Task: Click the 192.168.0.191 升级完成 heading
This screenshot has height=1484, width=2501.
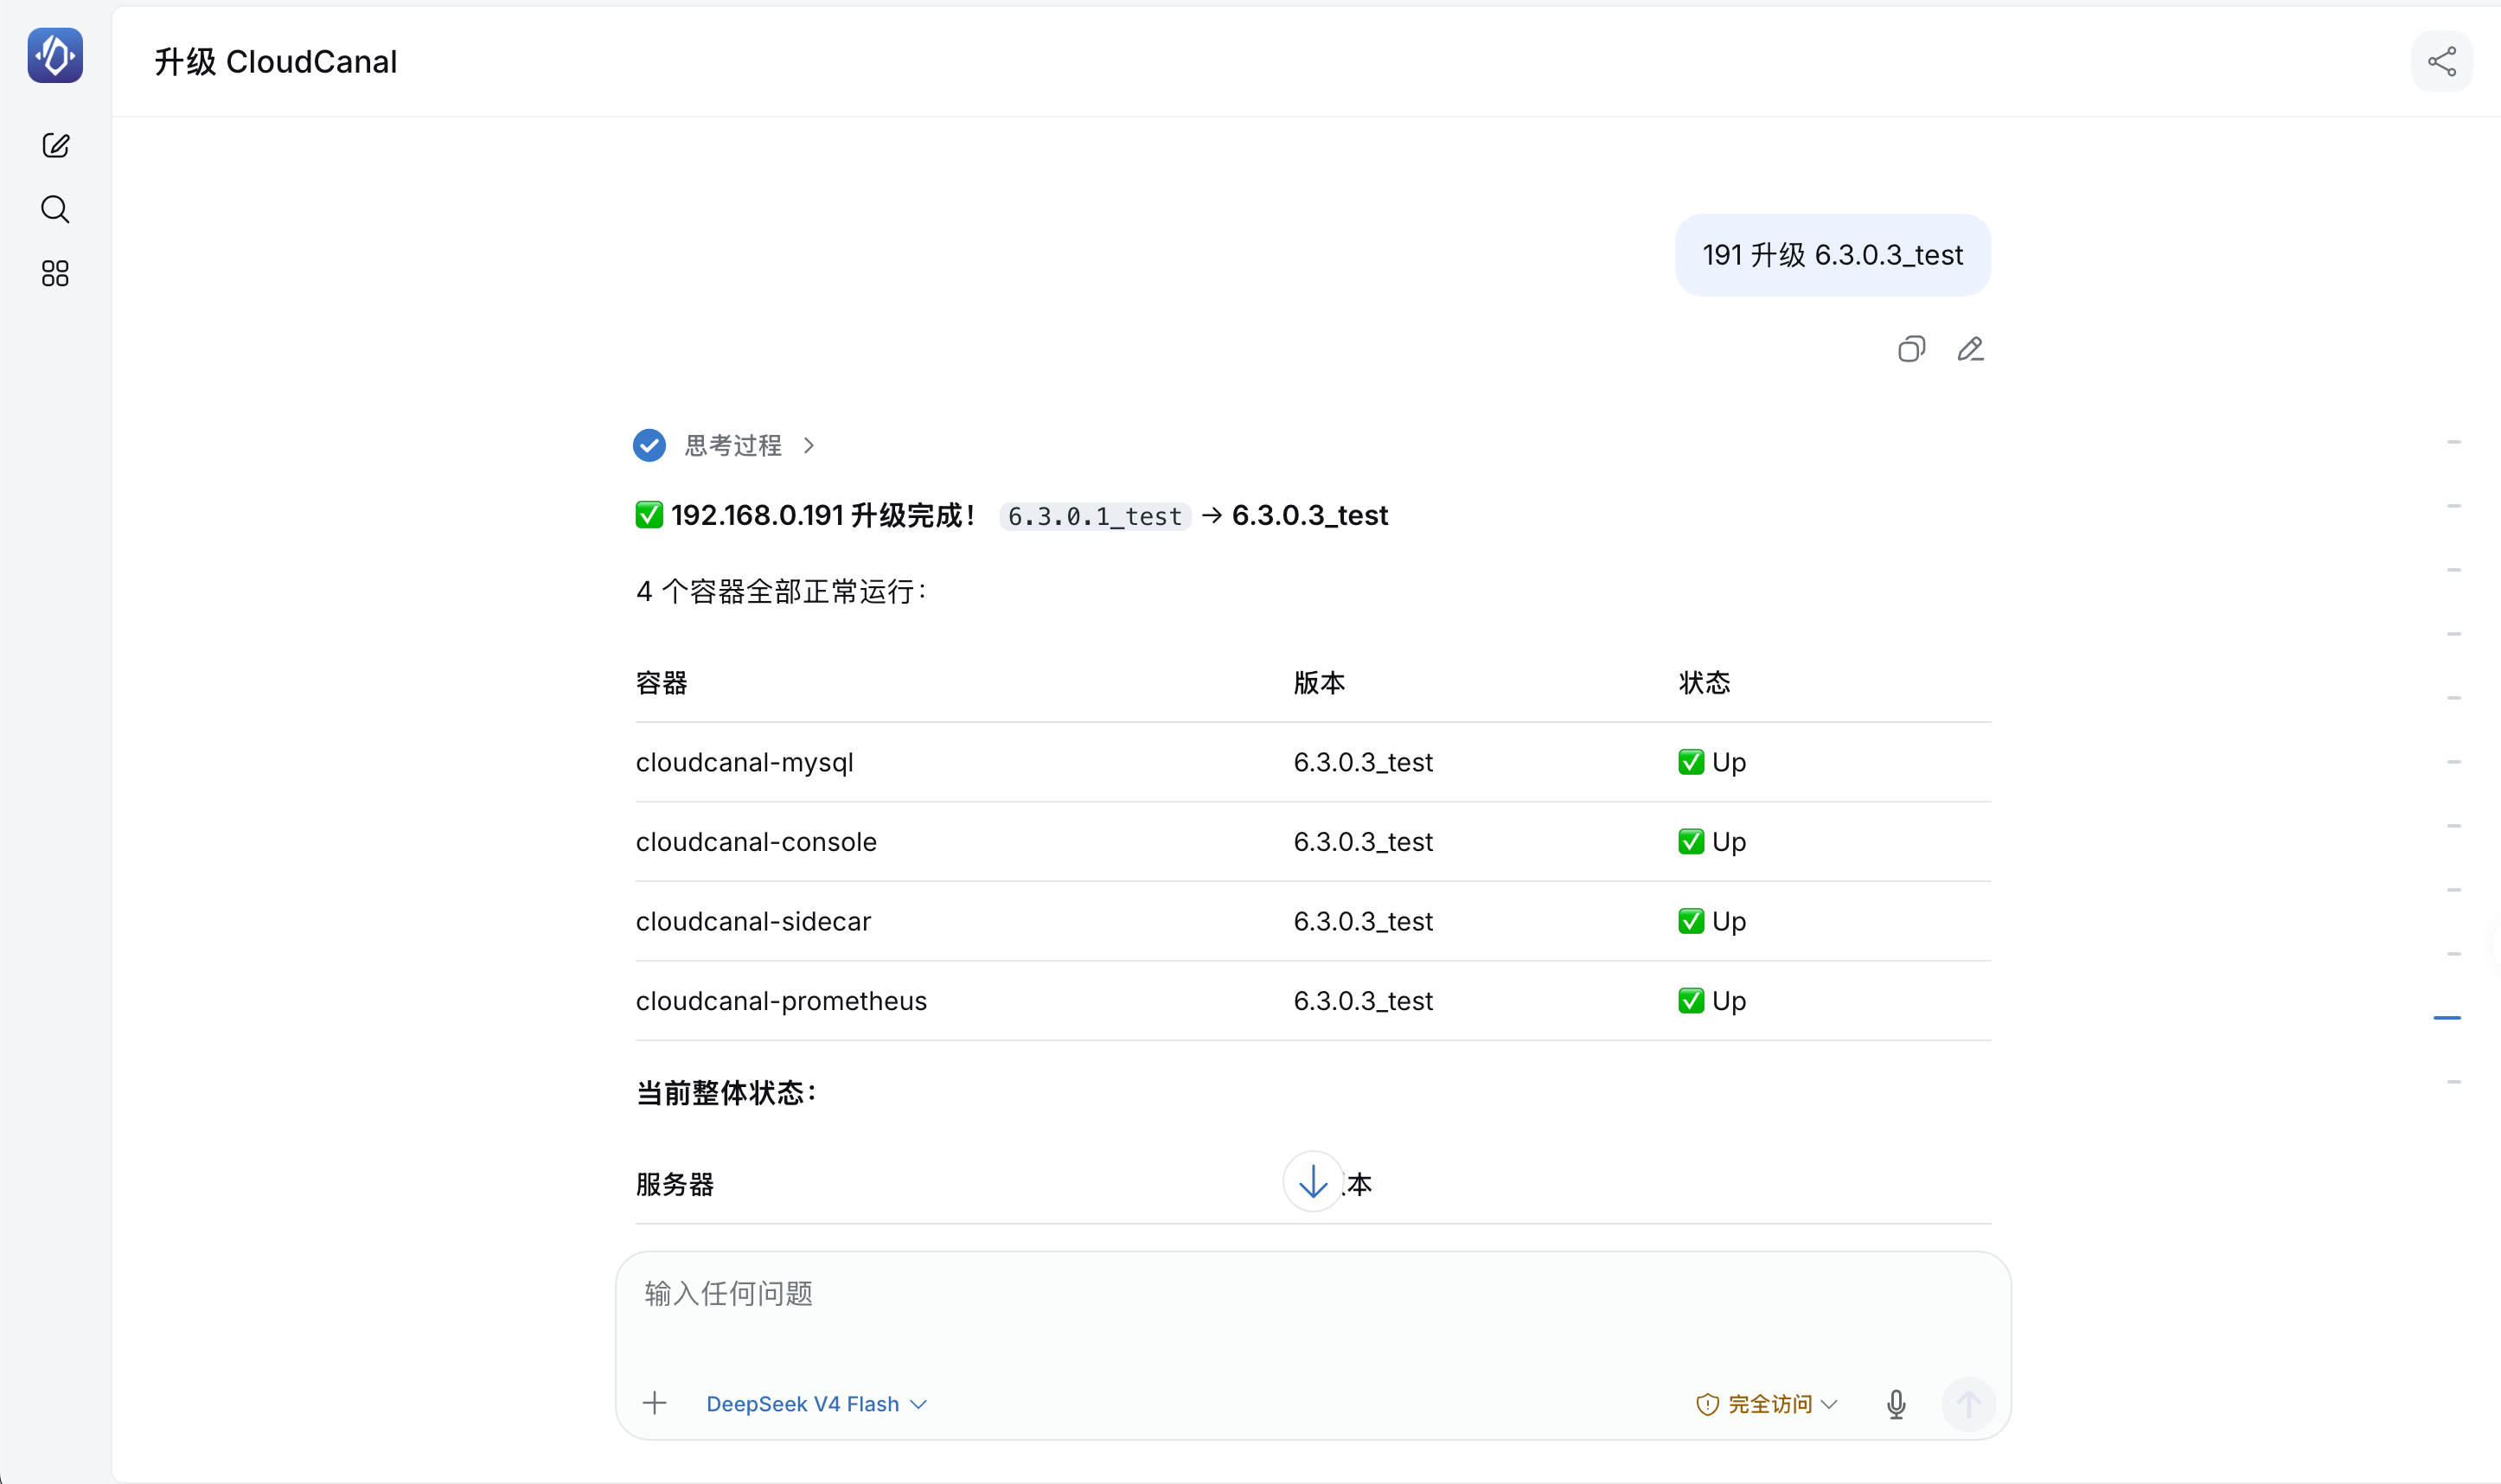Action: click(822, 515)
